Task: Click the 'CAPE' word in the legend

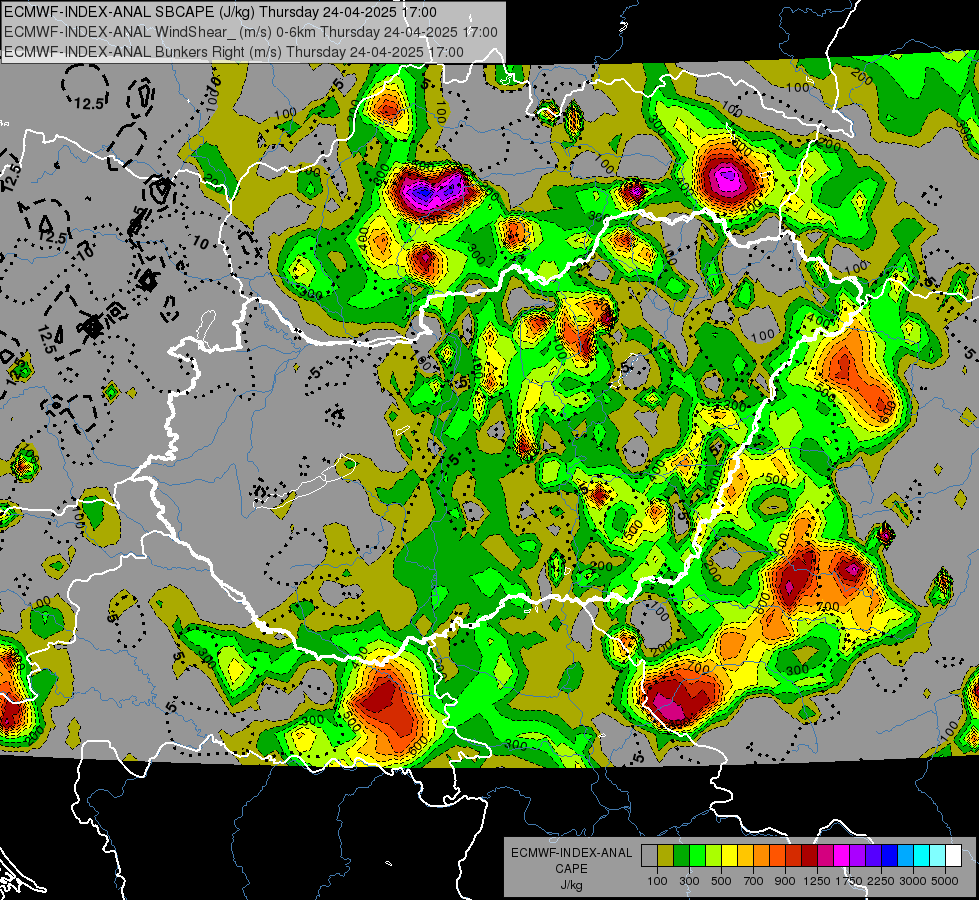Action: tap(571, 869)
